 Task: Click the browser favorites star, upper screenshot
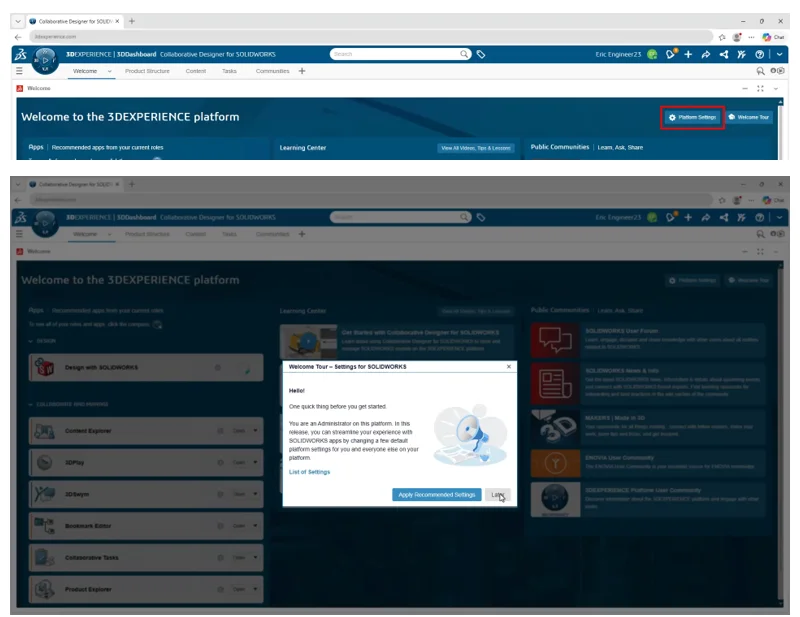[x=722, y=37]
